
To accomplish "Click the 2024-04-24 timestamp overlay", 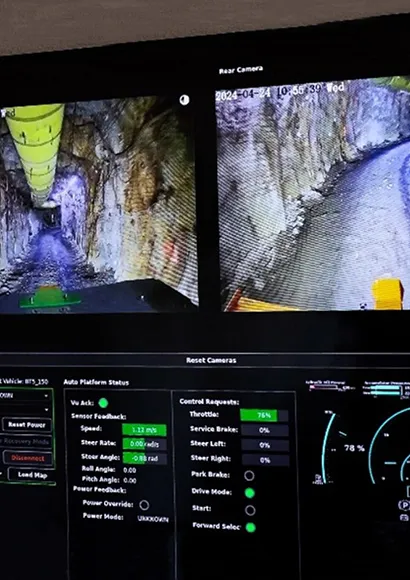I will [x=280, y=92].
